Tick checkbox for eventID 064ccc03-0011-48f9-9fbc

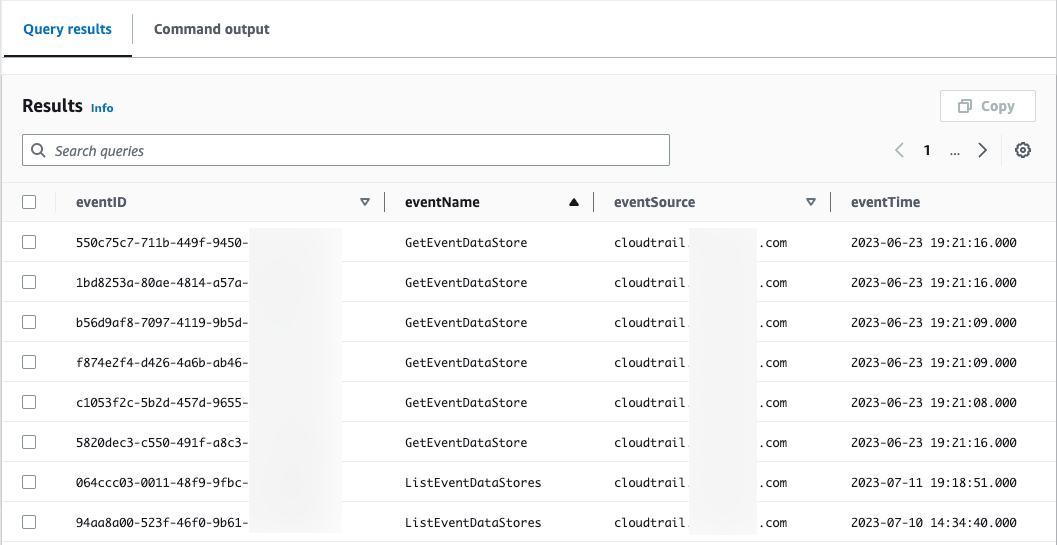29,482
